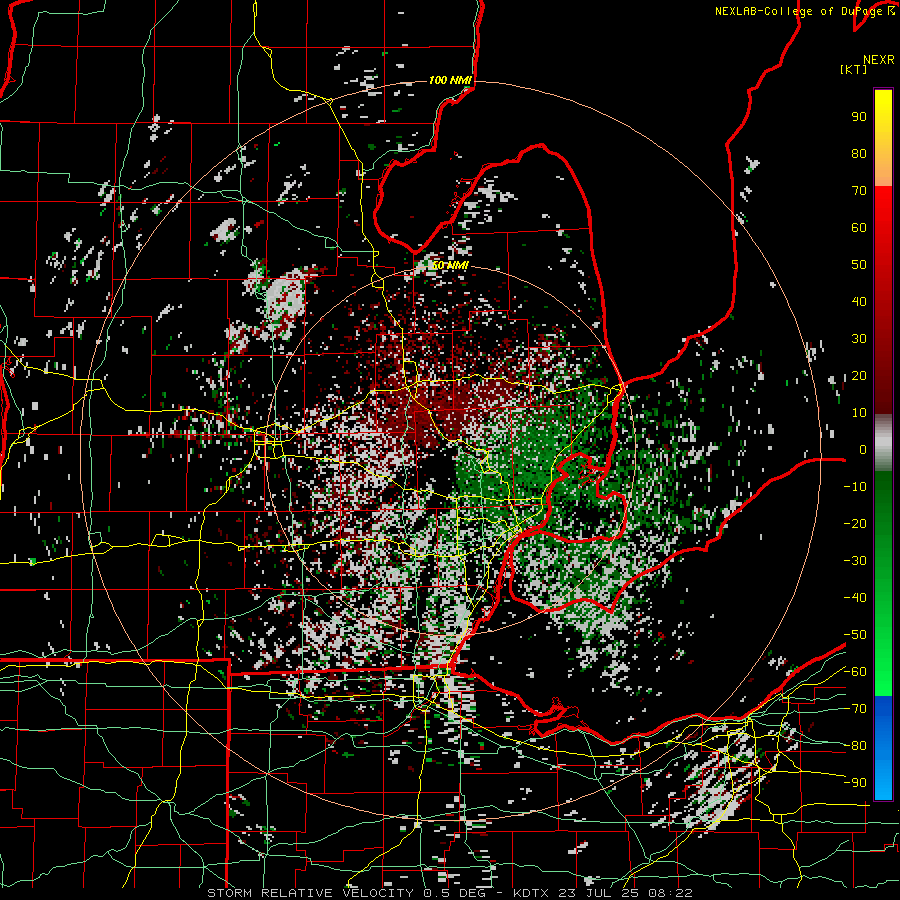Click the -60 value on the velocity scale

855,672
